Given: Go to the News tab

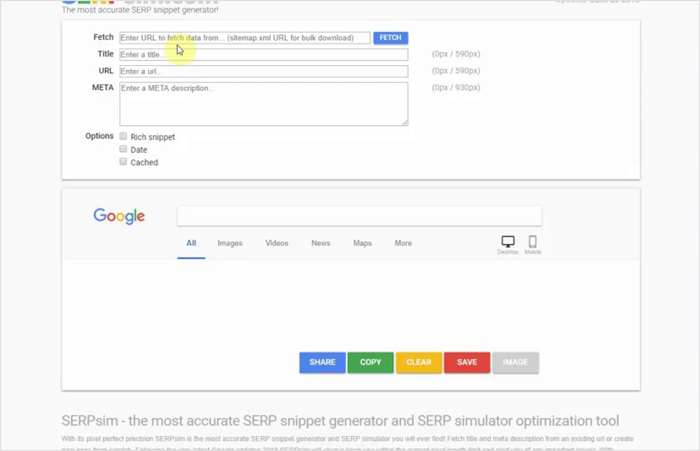Looking at the screenshot, I should coord(321,243).
